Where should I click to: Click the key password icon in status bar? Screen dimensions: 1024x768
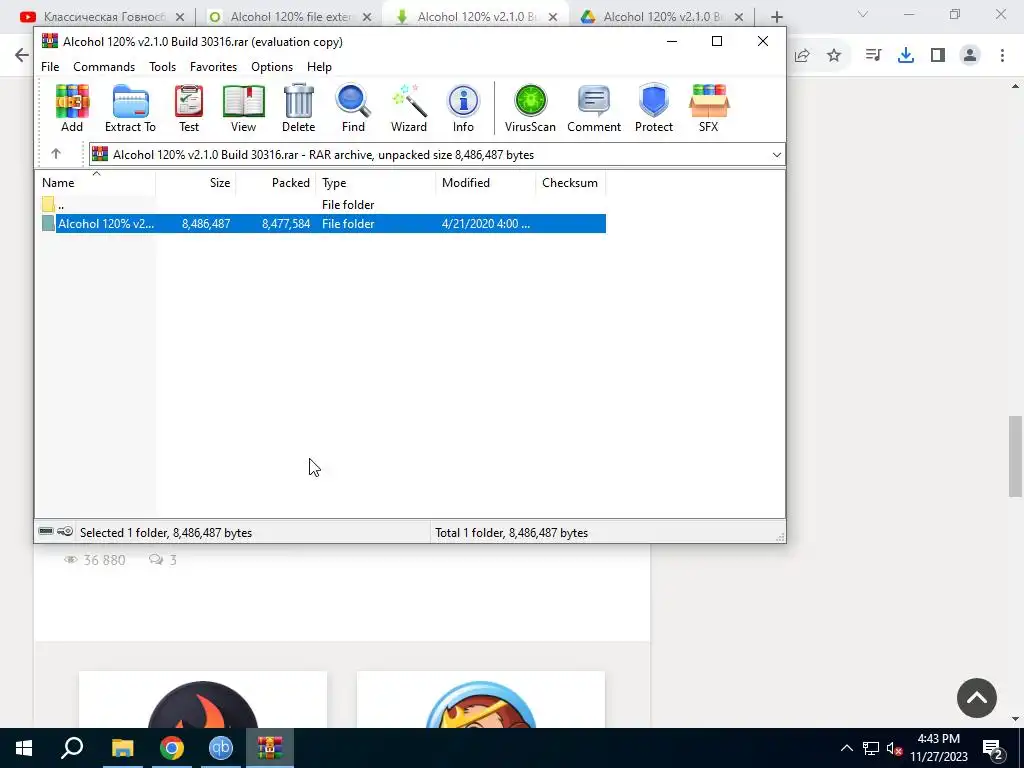coord(65,532)
